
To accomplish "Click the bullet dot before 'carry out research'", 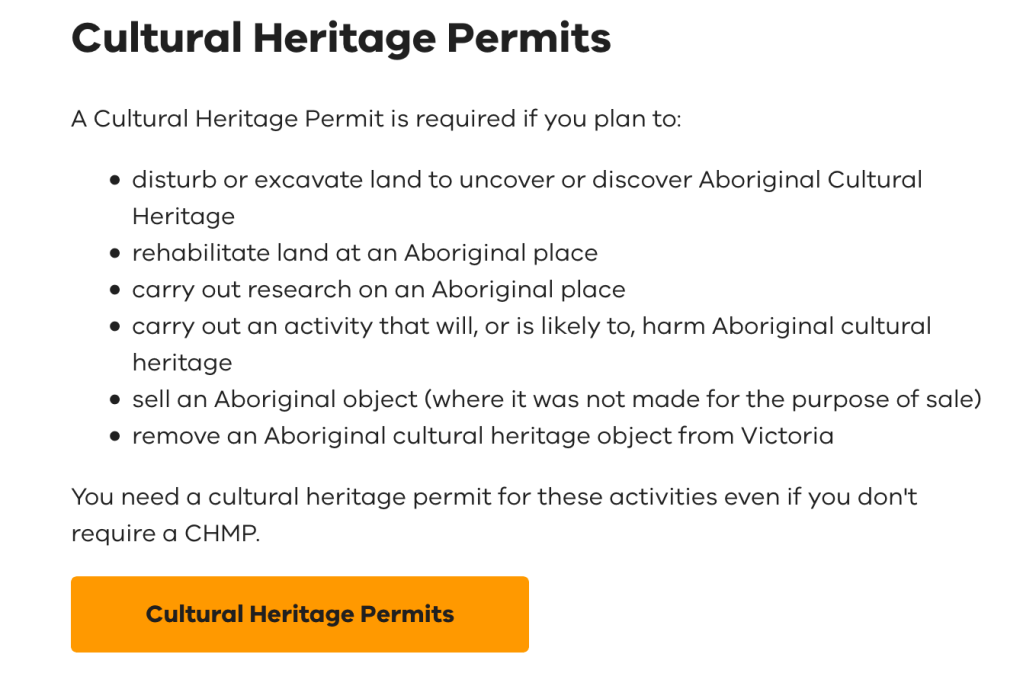I will [114, 291].
